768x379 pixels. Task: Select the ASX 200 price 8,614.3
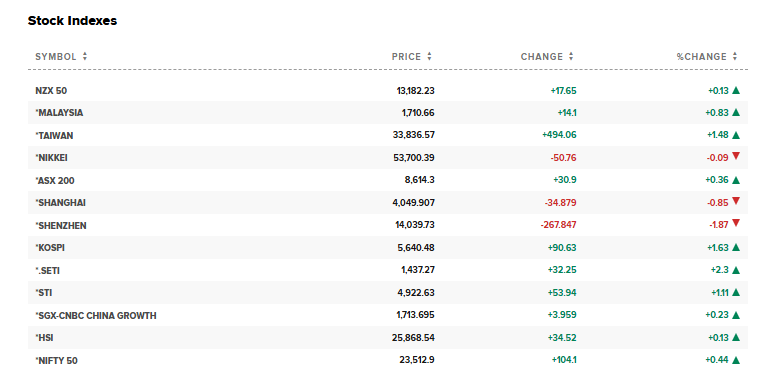(419, 181)
